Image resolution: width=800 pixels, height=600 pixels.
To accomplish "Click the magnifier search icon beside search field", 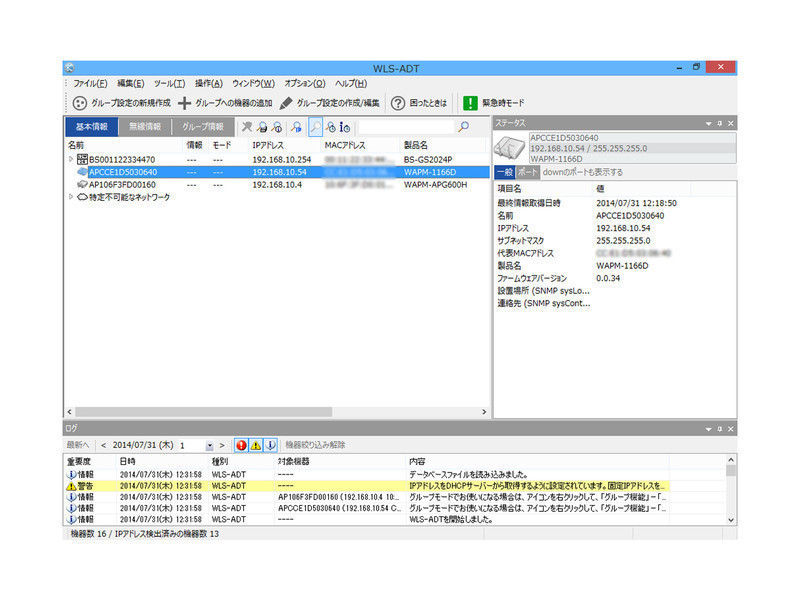I will tap(463, 127).
